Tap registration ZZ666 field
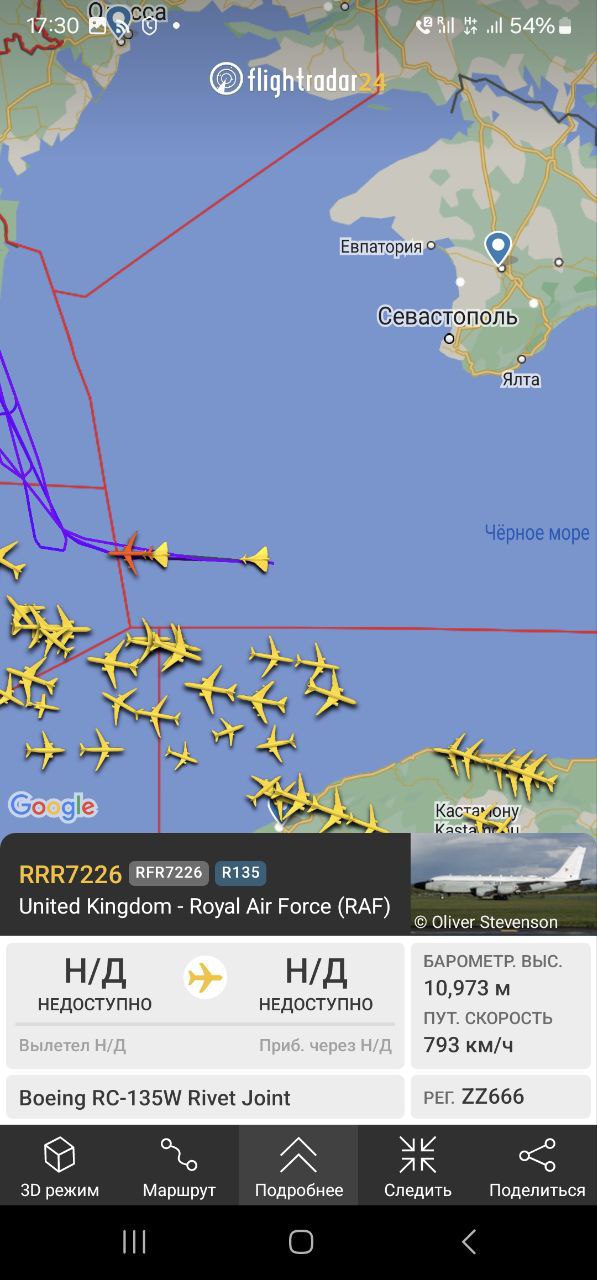The width and height of the screenshot is (597, 1280). pyautogui.click(x=501, y=1097)
